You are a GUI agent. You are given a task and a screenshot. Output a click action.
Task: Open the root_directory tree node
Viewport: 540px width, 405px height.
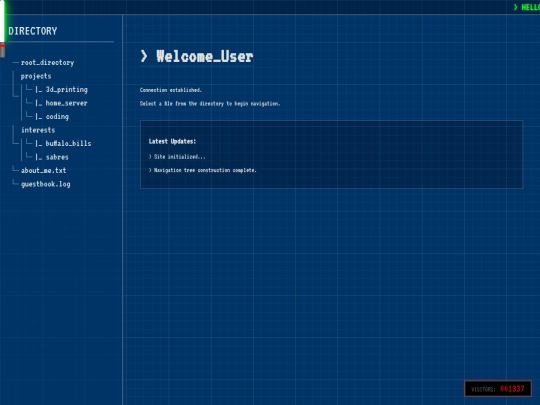(48, 63)
